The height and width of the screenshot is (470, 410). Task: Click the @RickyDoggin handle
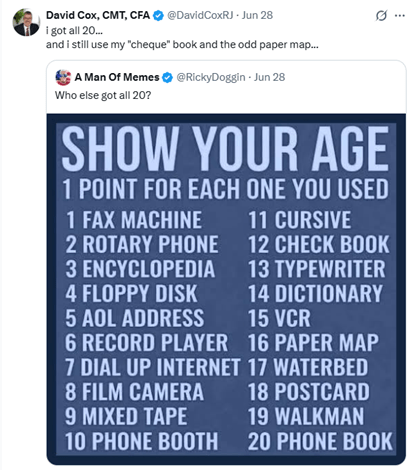pyautogui.click(x=211, y=77)
